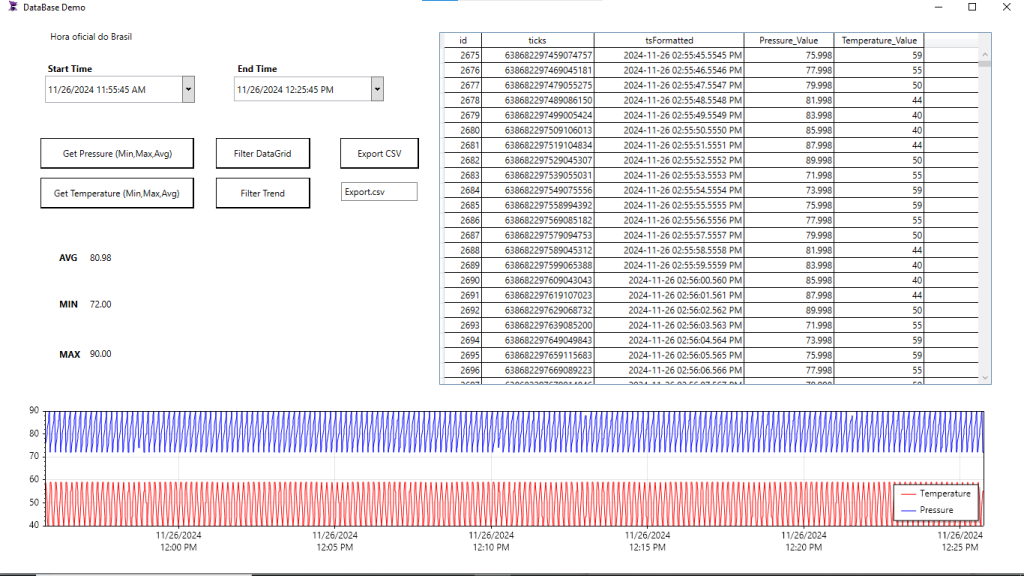1024x576 pixels.
Task: Select timestamp cell 02:55:45.5545 PM
Action: point(669,56)
